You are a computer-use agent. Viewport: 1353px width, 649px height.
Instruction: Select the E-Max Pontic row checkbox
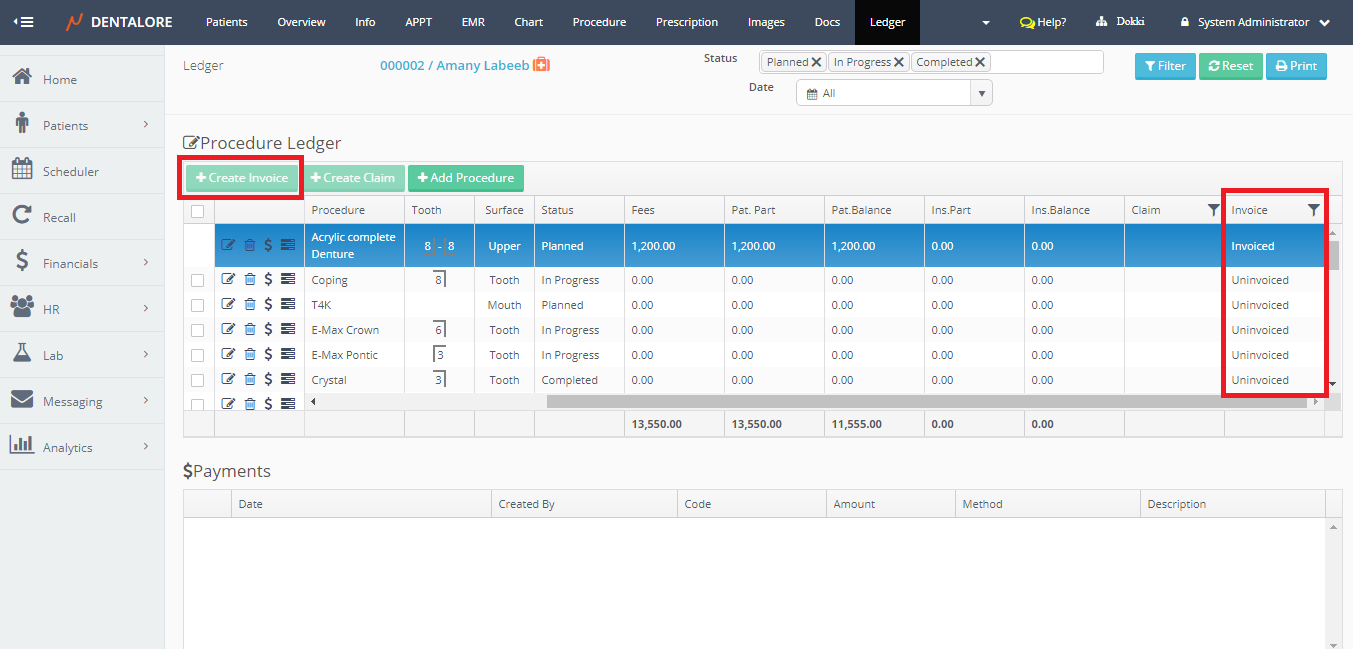pos(198,355)
